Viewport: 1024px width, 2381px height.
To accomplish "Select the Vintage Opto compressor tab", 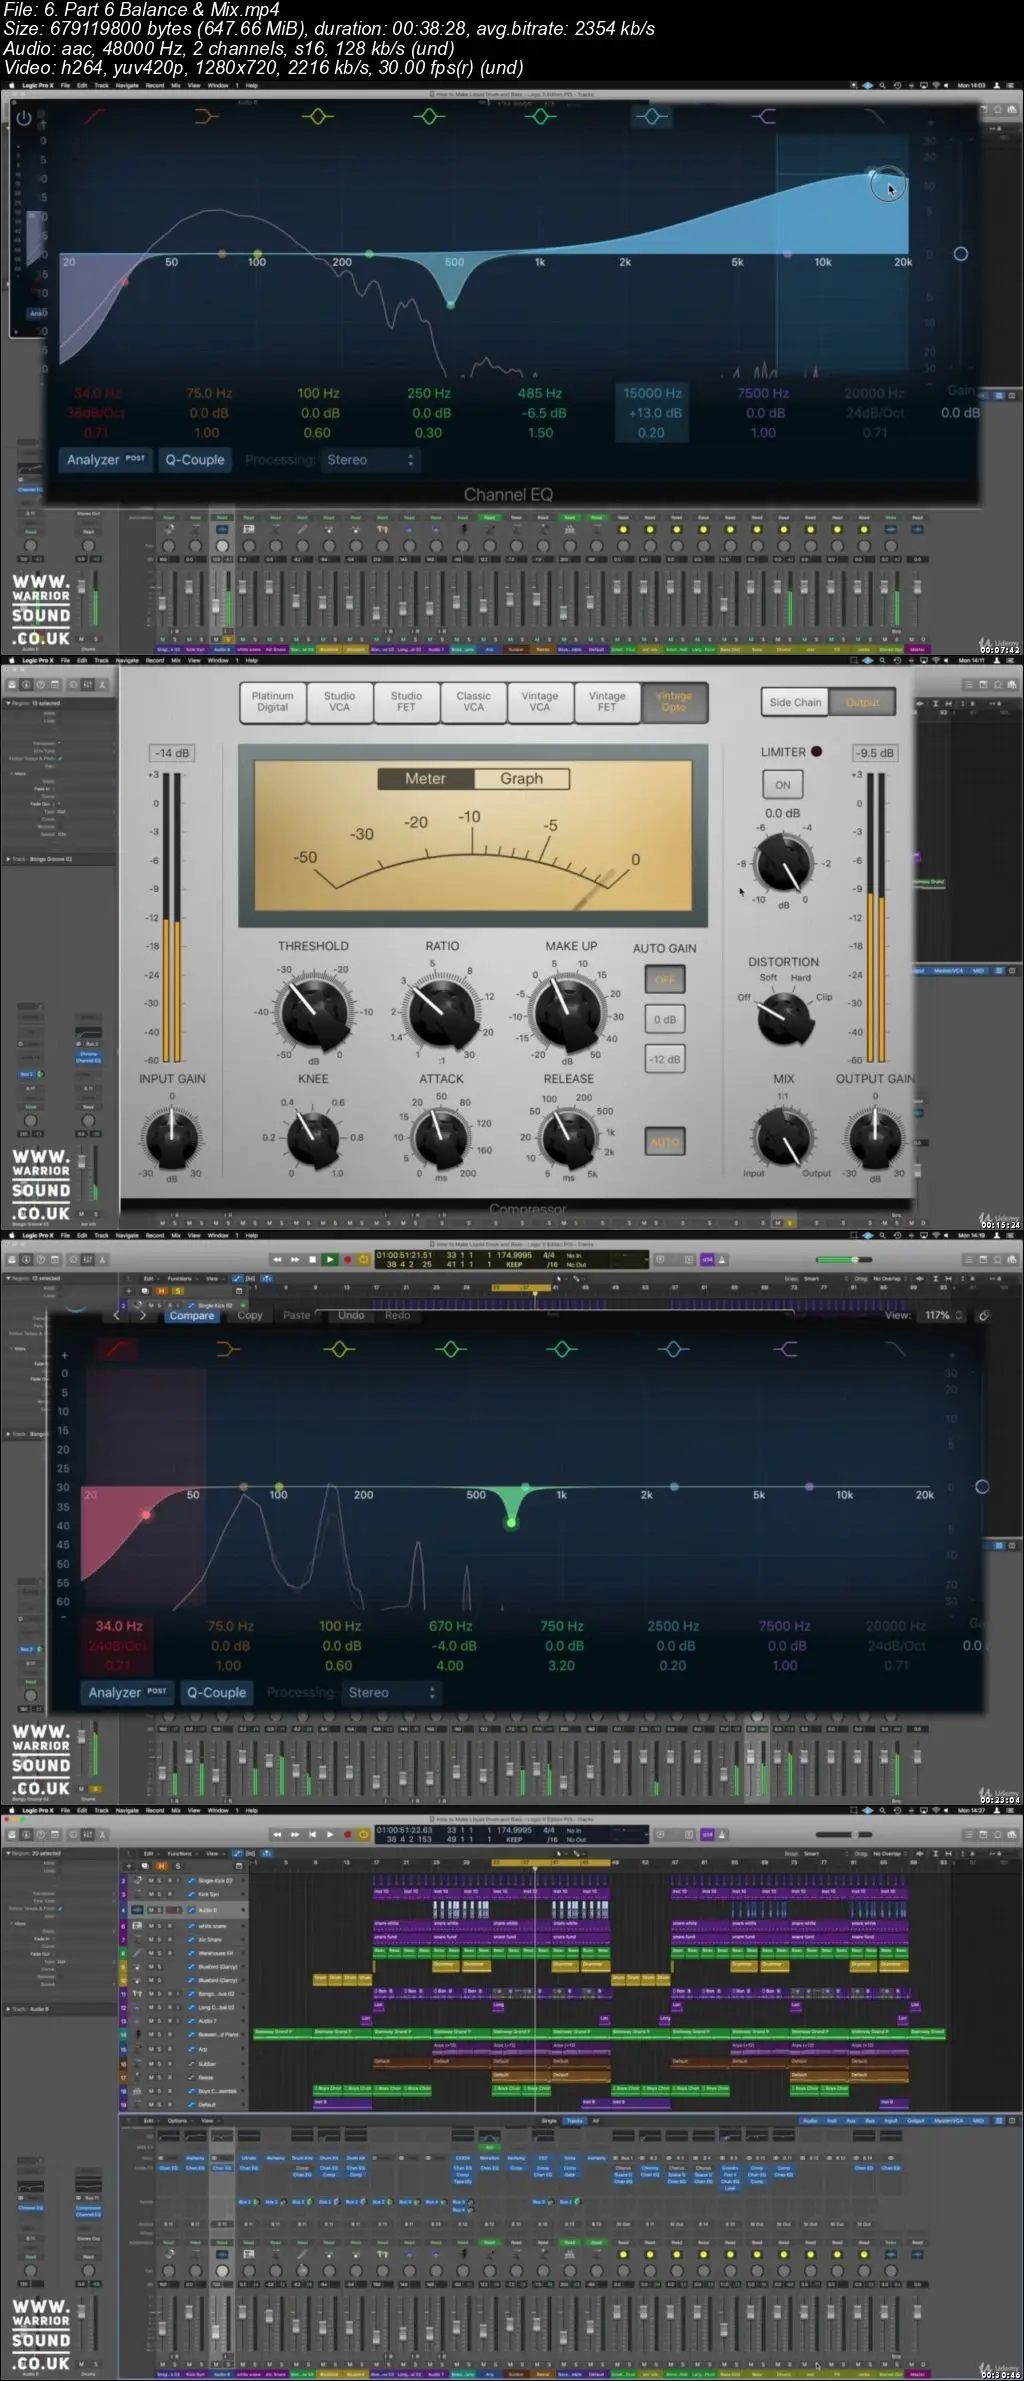I will [x=674, y=701].
